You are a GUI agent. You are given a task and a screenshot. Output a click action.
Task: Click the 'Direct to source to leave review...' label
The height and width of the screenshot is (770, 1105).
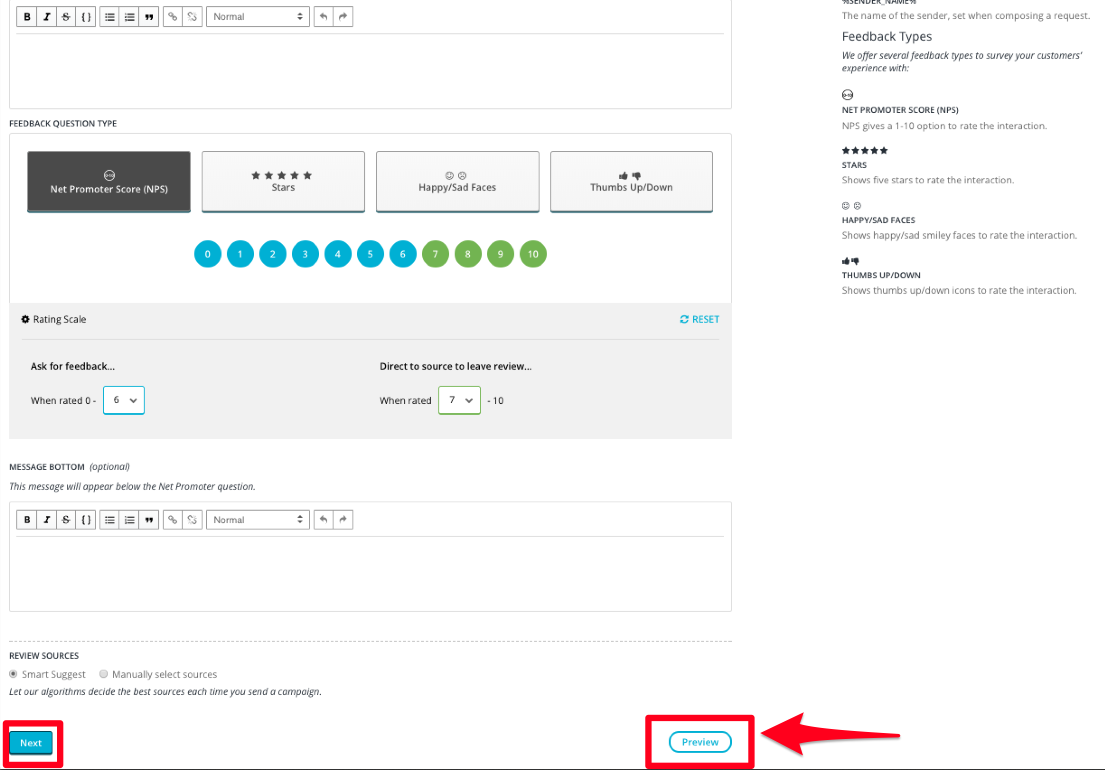click(456, 366)
